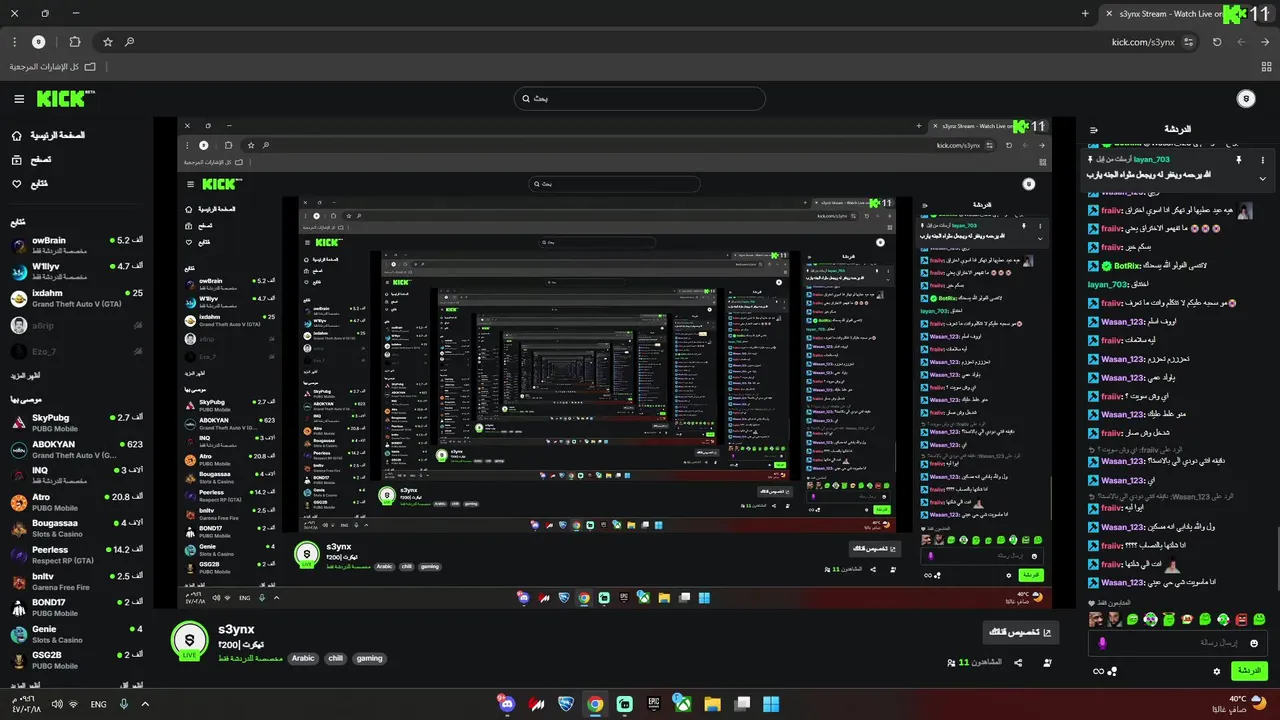The width and height of the screenshot is (1280, 720).
Task: Go forward in browser history
Action: pos(1241,42)
